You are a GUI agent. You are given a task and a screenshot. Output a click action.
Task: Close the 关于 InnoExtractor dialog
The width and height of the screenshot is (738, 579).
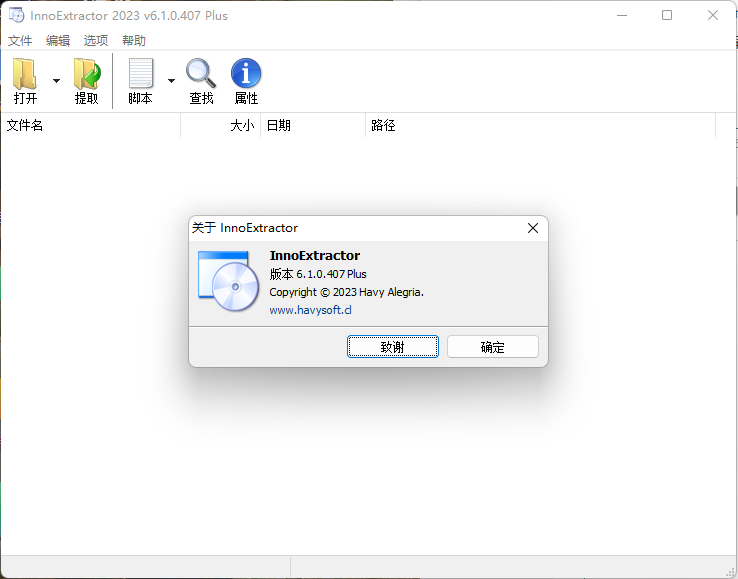pyautogui.click(x=533, y=228)
